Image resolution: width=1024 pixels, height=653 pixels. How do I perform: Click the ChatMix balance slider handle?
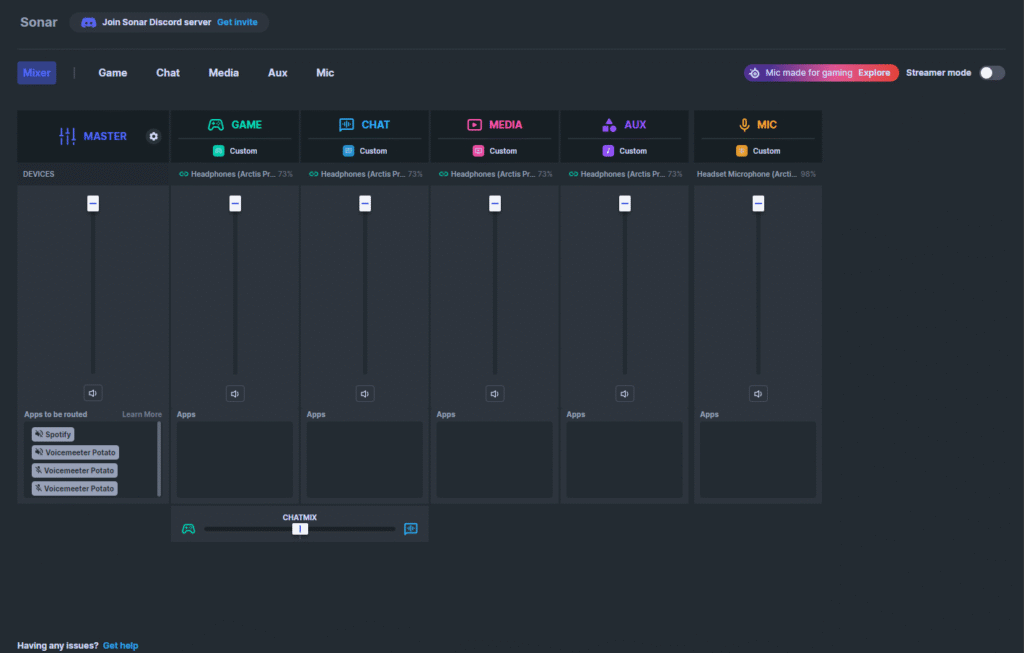click(300, 529)
